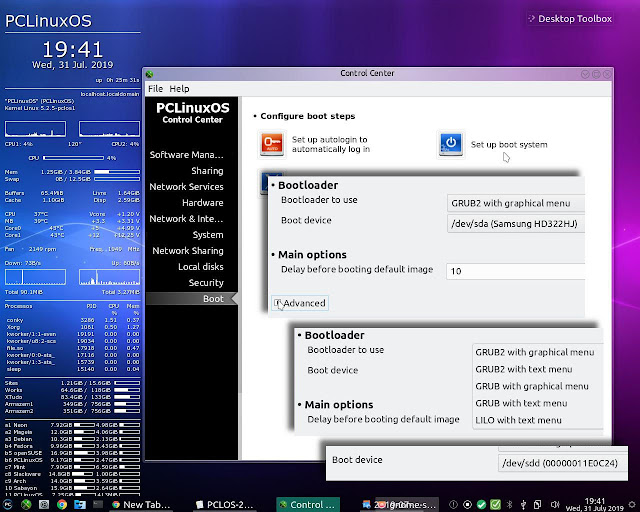Open the taskbar settings icon at far right
This screenshot has width=640, height=512.
click(632, 505)
